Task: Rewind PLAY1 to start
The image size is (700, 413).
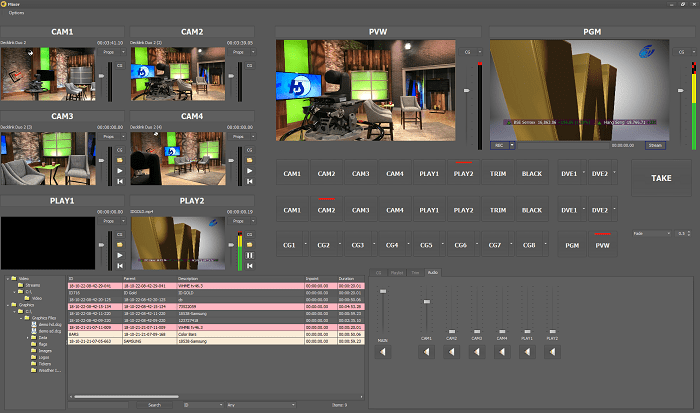Action: pyautogui.click(x=120, y=266)
